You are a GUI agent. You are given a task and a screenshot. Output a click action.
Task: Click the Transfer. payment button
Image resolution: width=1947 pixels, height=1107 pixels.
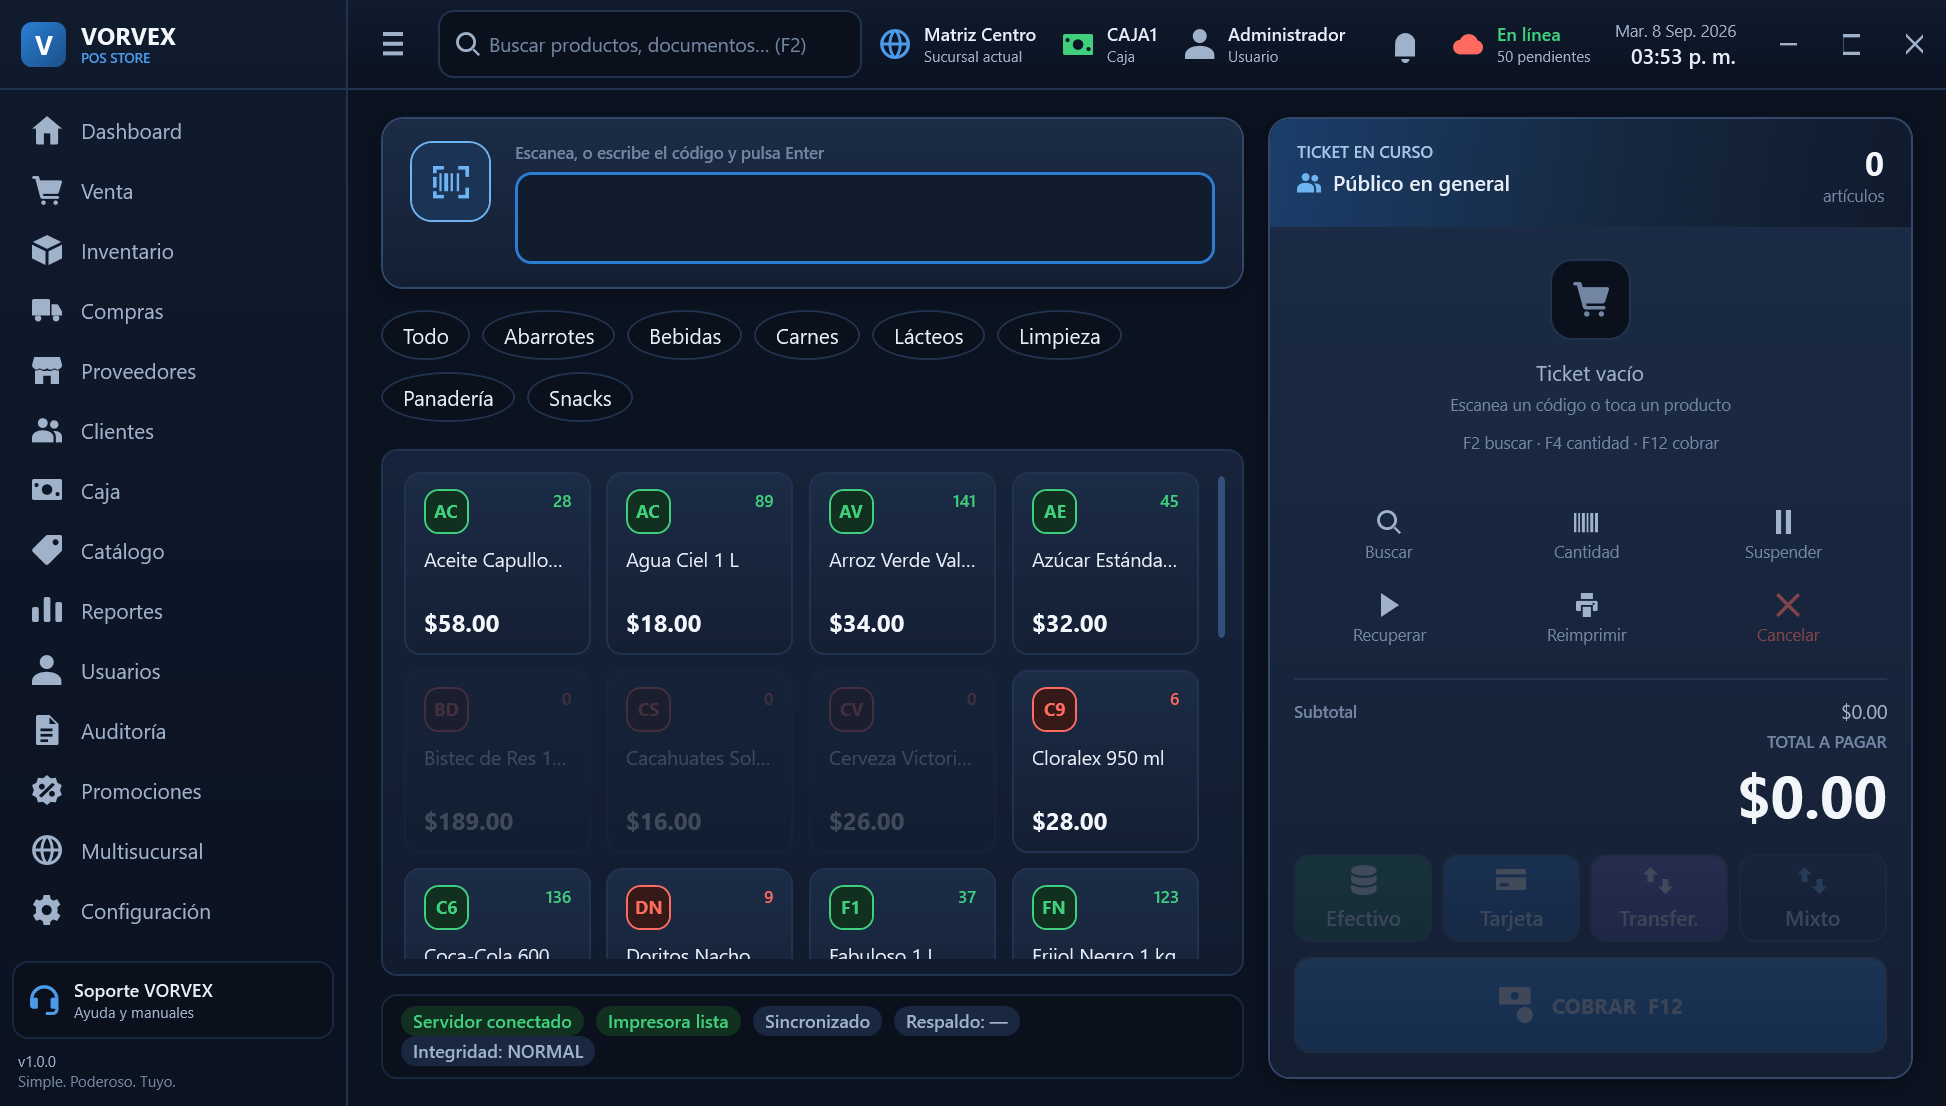tap(1658, 897)
